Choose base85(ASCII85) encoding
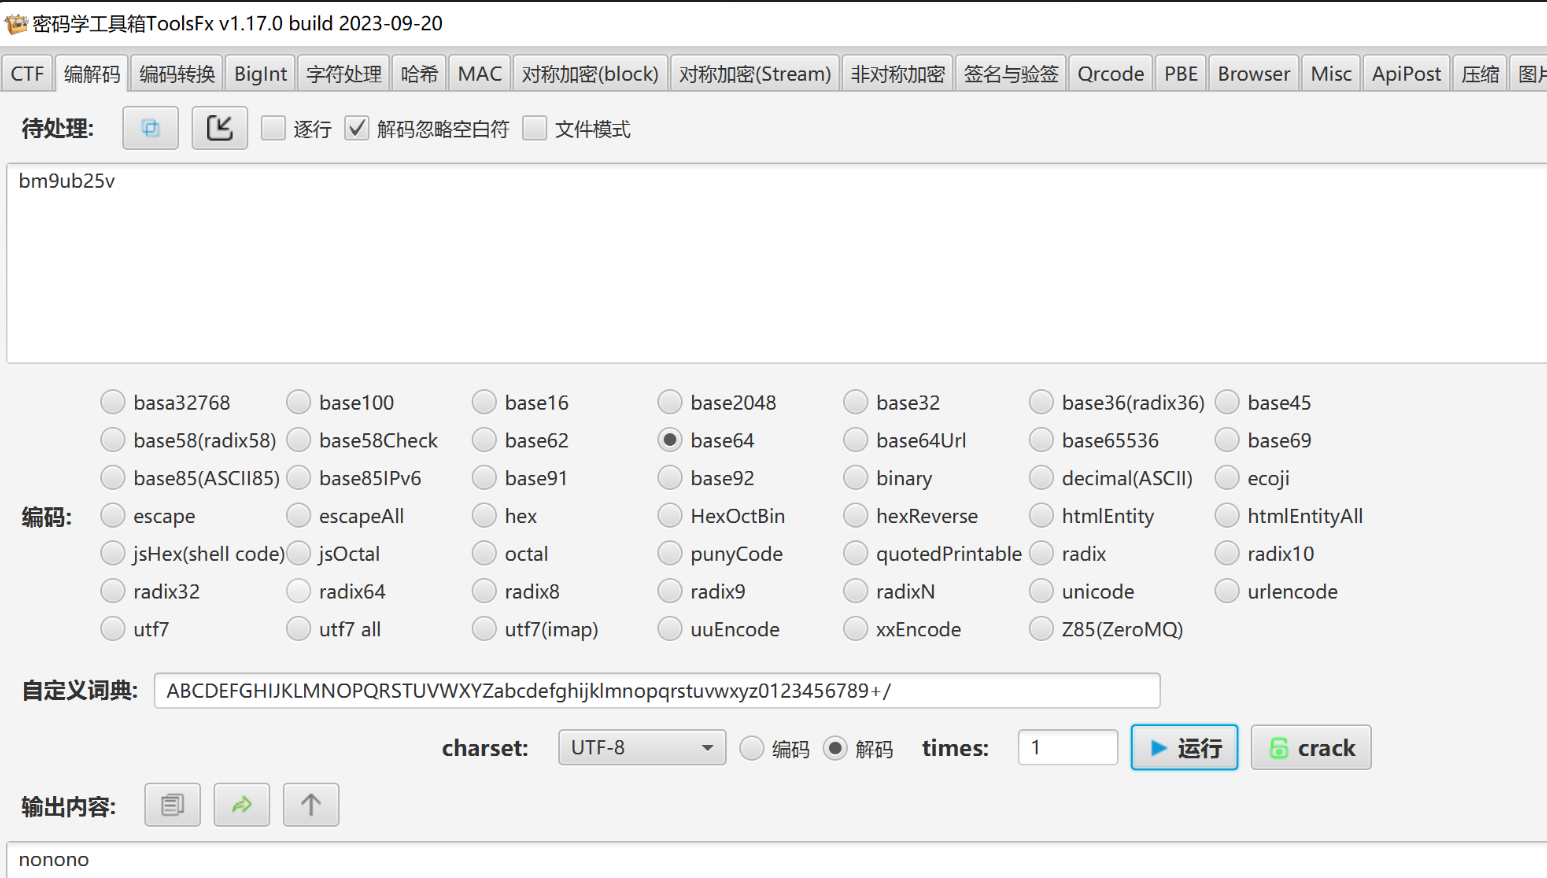Screen dimensions: 1547x878 tap(113, 478)
